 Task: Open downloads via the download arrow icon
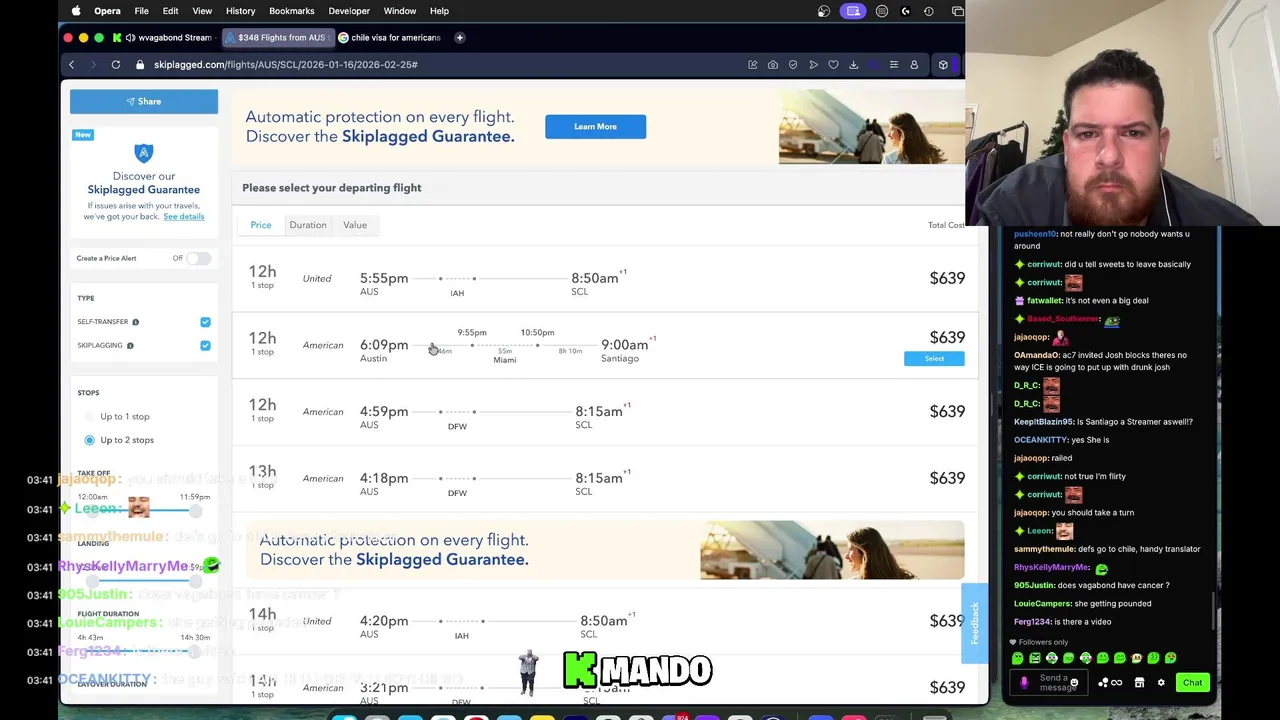(853, 65)
